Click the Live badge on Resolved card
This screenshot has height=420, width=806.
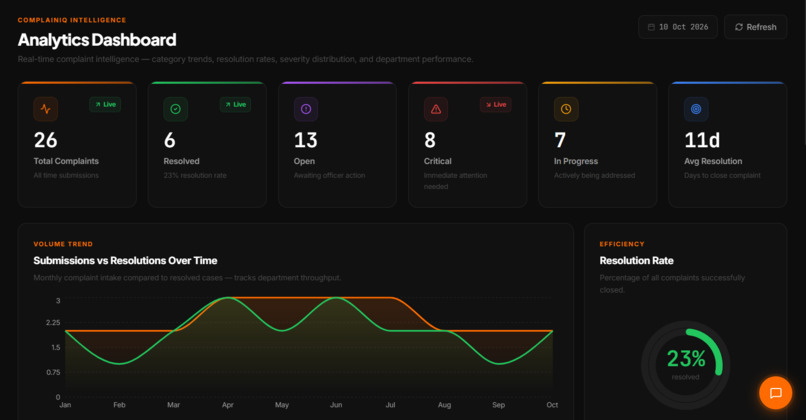pyautogui.click(x=235, y=104)
